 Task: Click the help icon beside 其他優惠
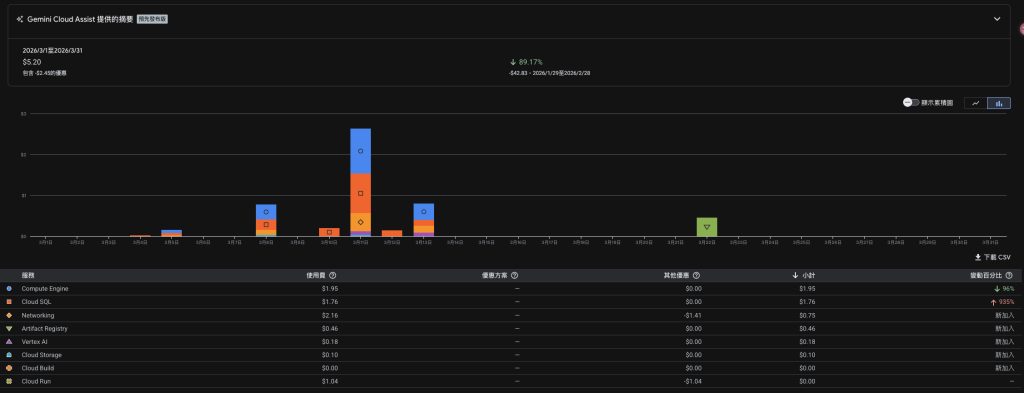point(696,275)
